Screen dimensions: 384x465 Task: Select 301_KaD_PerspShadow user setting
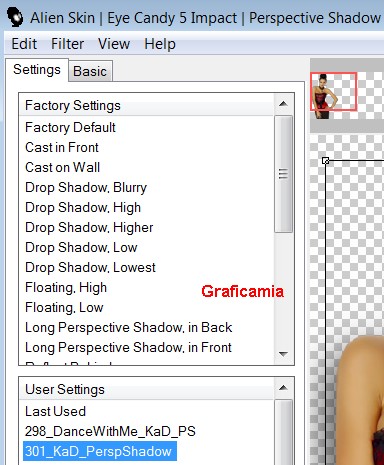click(100, 451)
